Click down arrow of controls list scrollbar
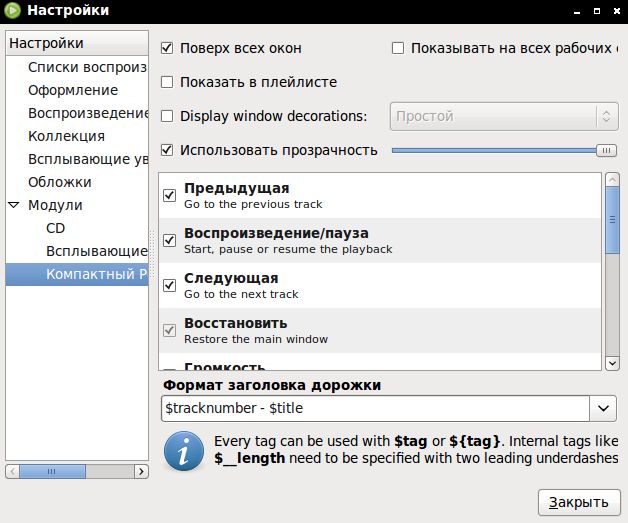Screen dimensions: 628x523 [612, 363]
